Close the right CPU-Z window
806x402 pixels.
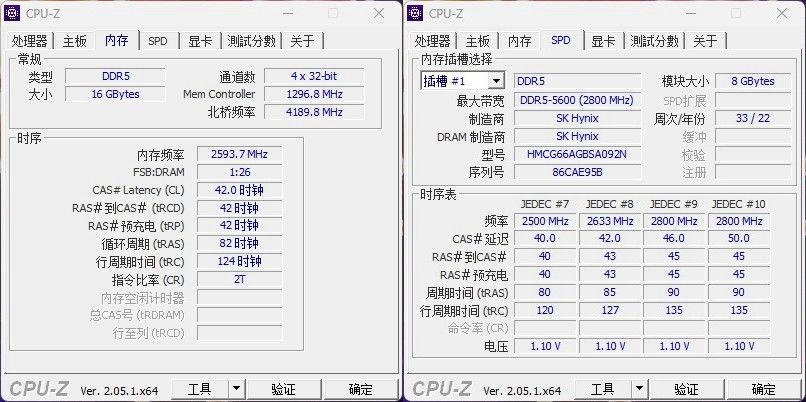click(x=782, y=13)
